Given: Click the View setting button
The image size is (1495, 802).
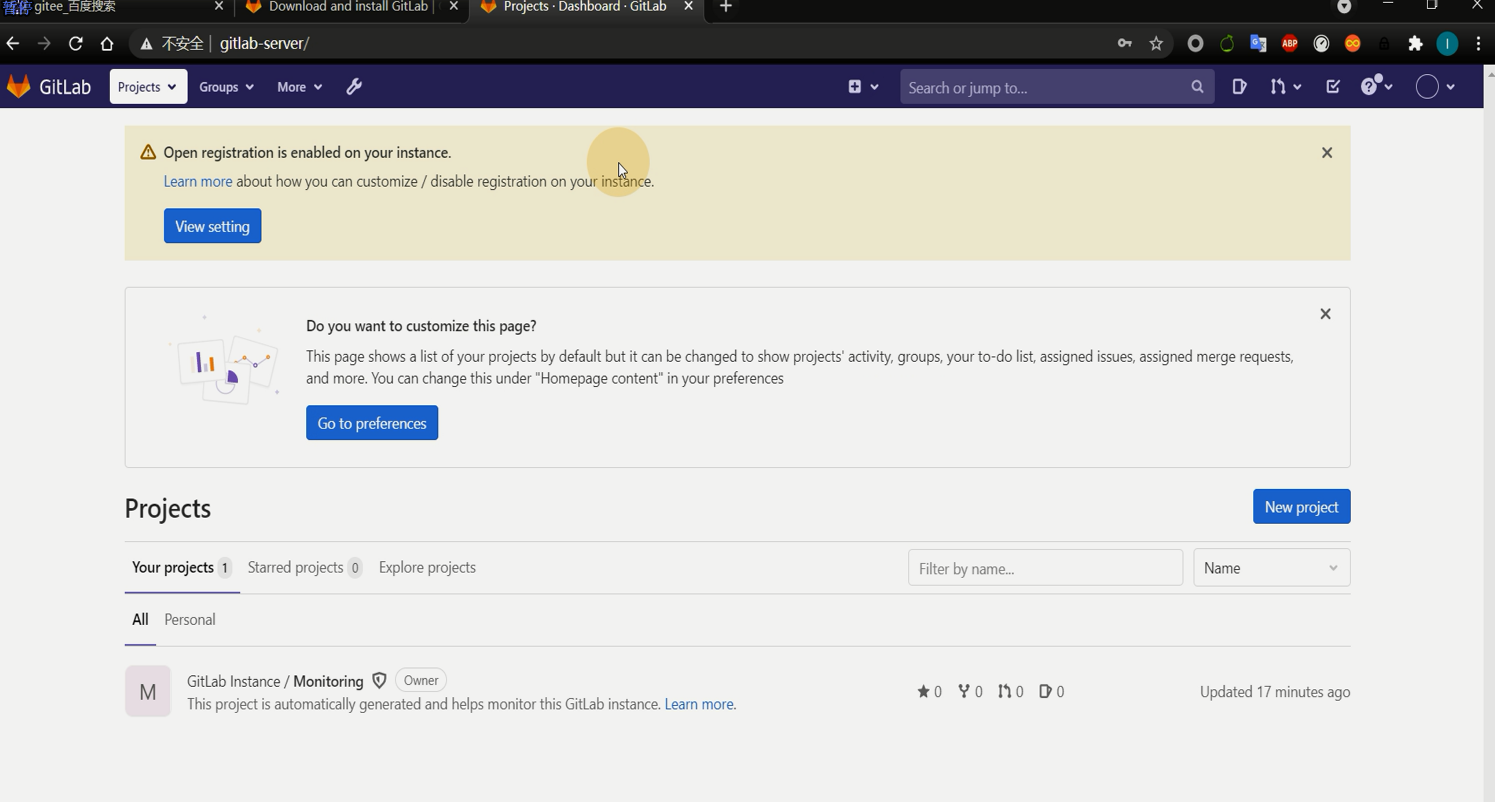Looking at the screenshot, I should coord(212,226).
